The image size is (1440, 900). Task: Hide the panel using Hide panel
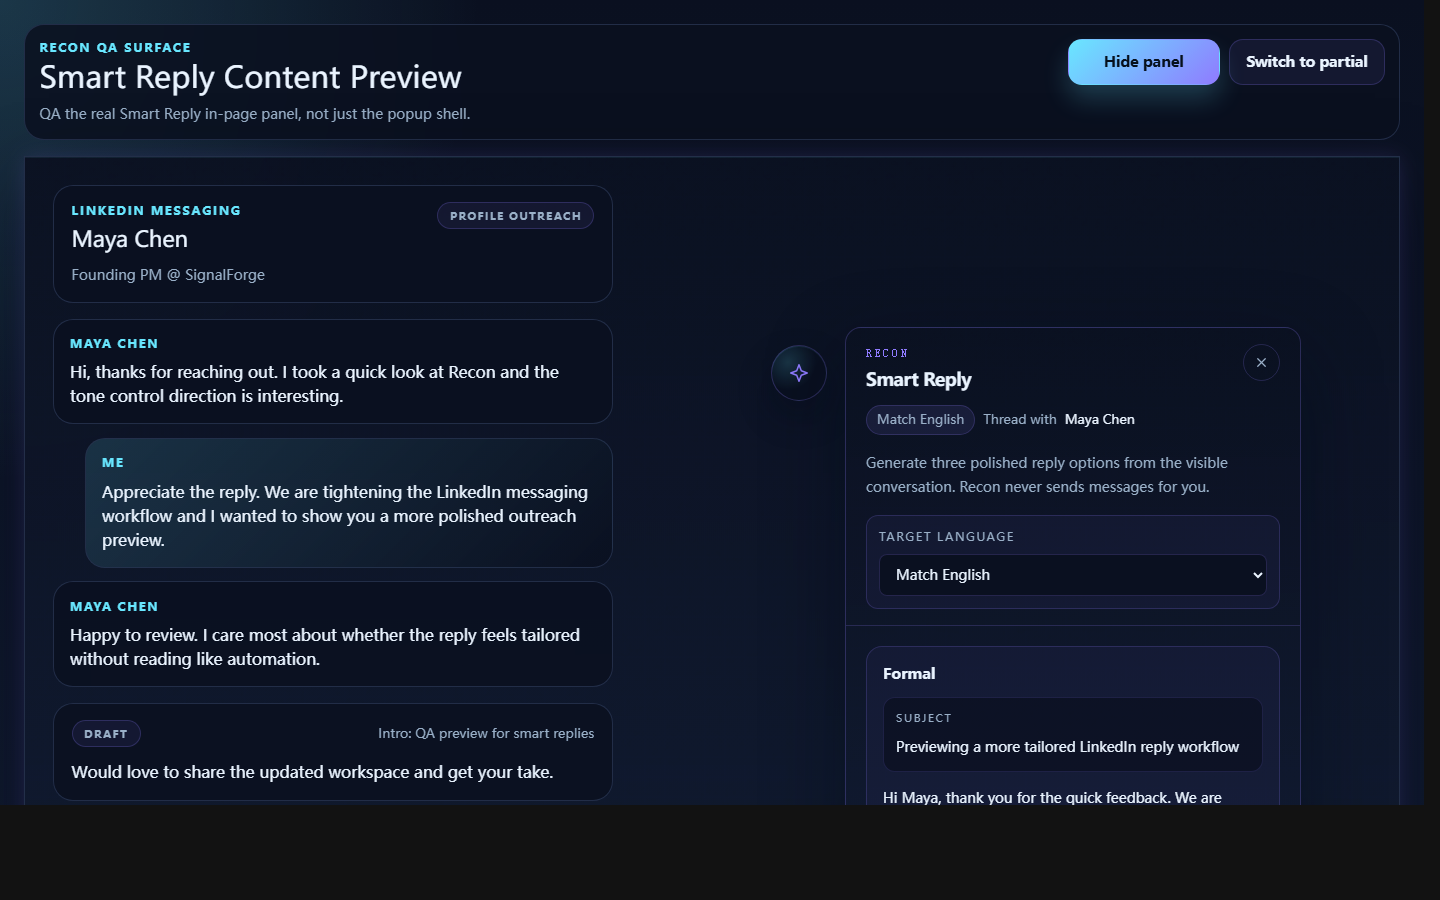click(1143, 61)
